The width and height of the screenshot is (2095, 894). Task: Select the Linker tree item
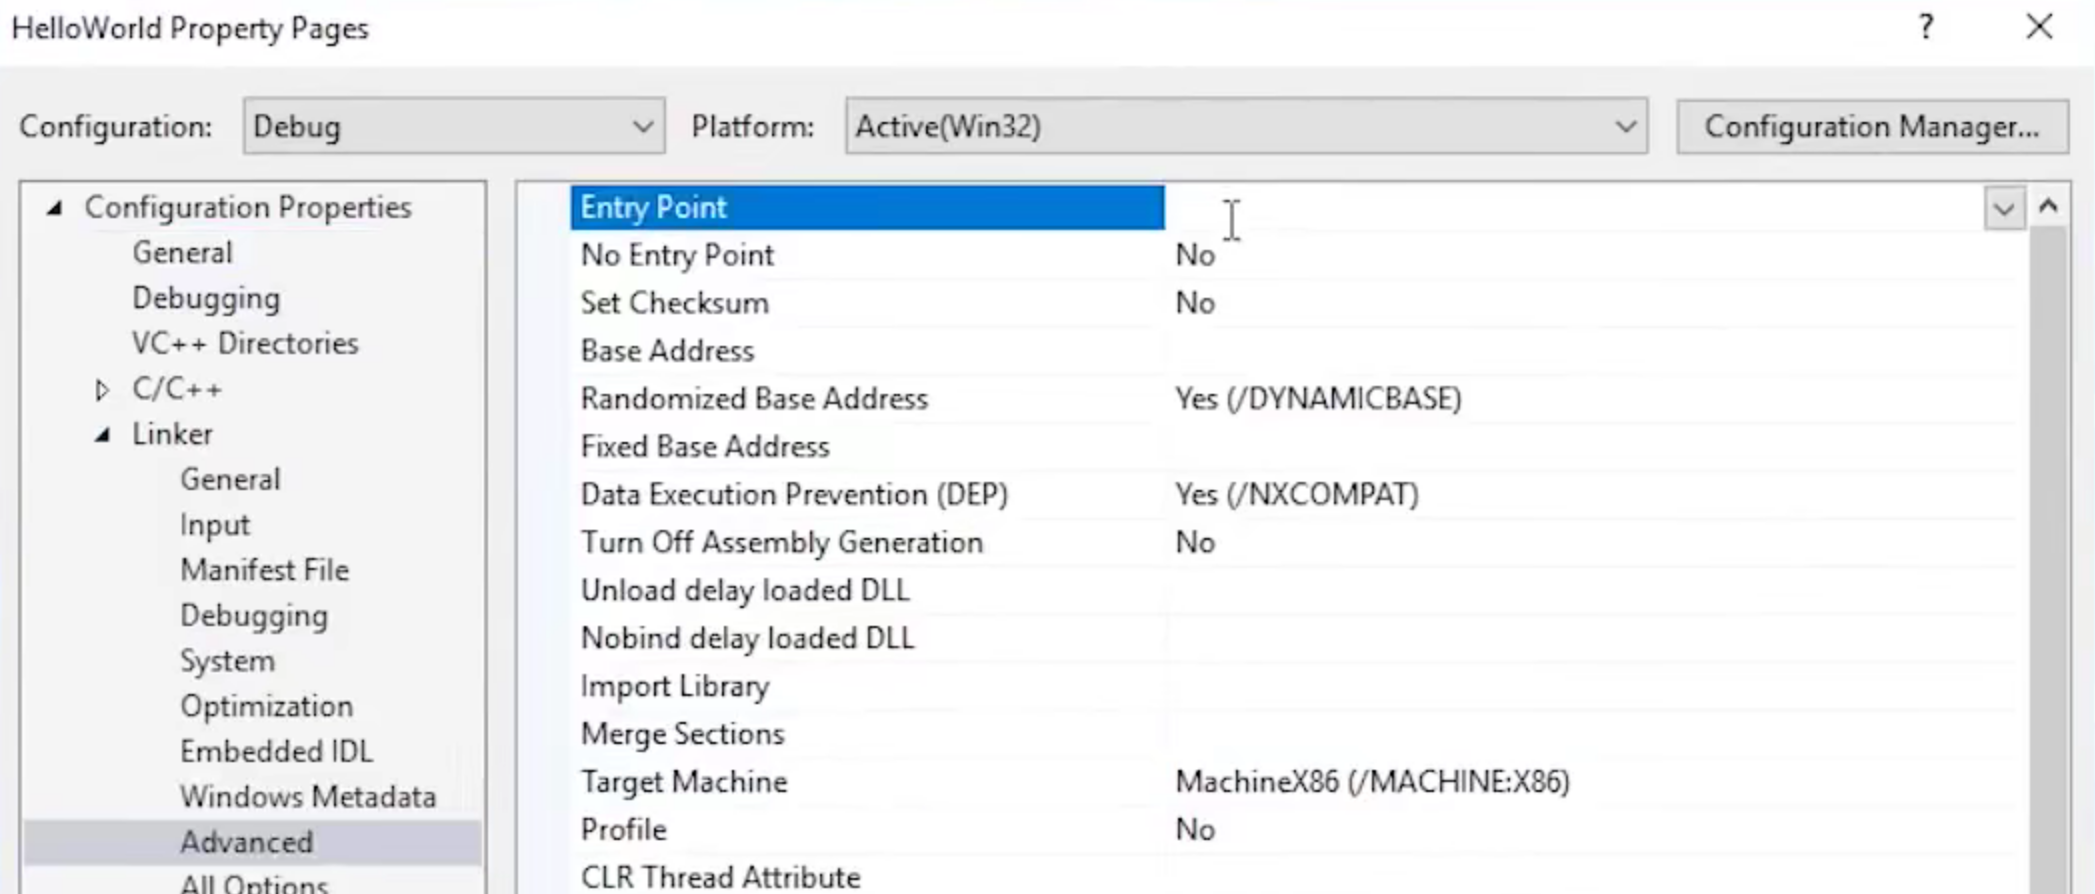(172, 434)
